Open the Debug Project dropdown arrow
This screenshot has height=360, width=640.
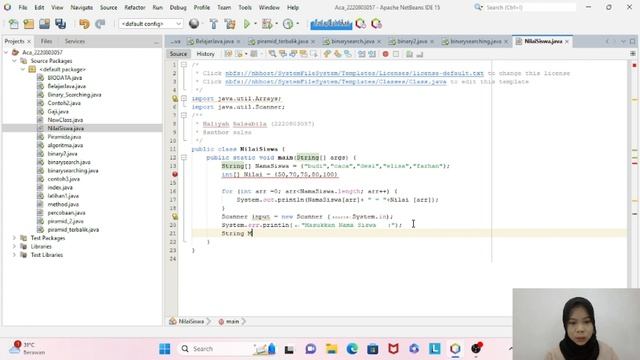tap(276, 24)
